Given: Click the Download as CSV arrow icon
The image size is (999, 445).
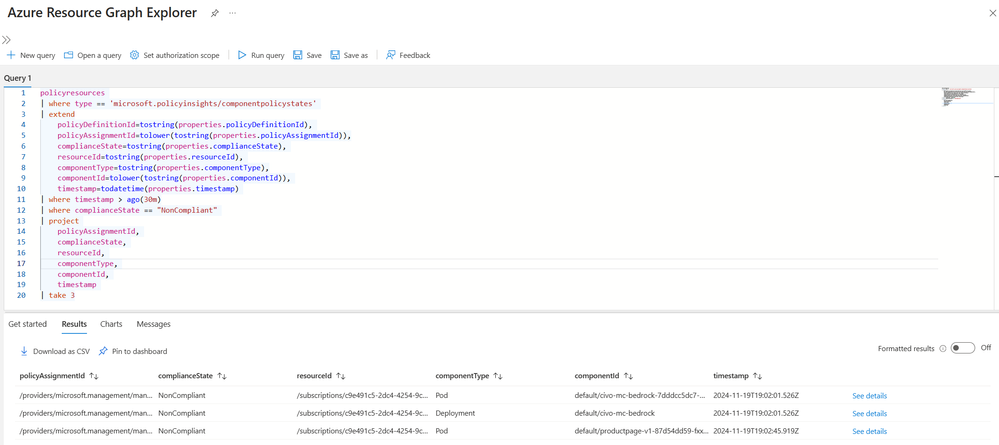Looking at the screenshot, I should point(24,351).
